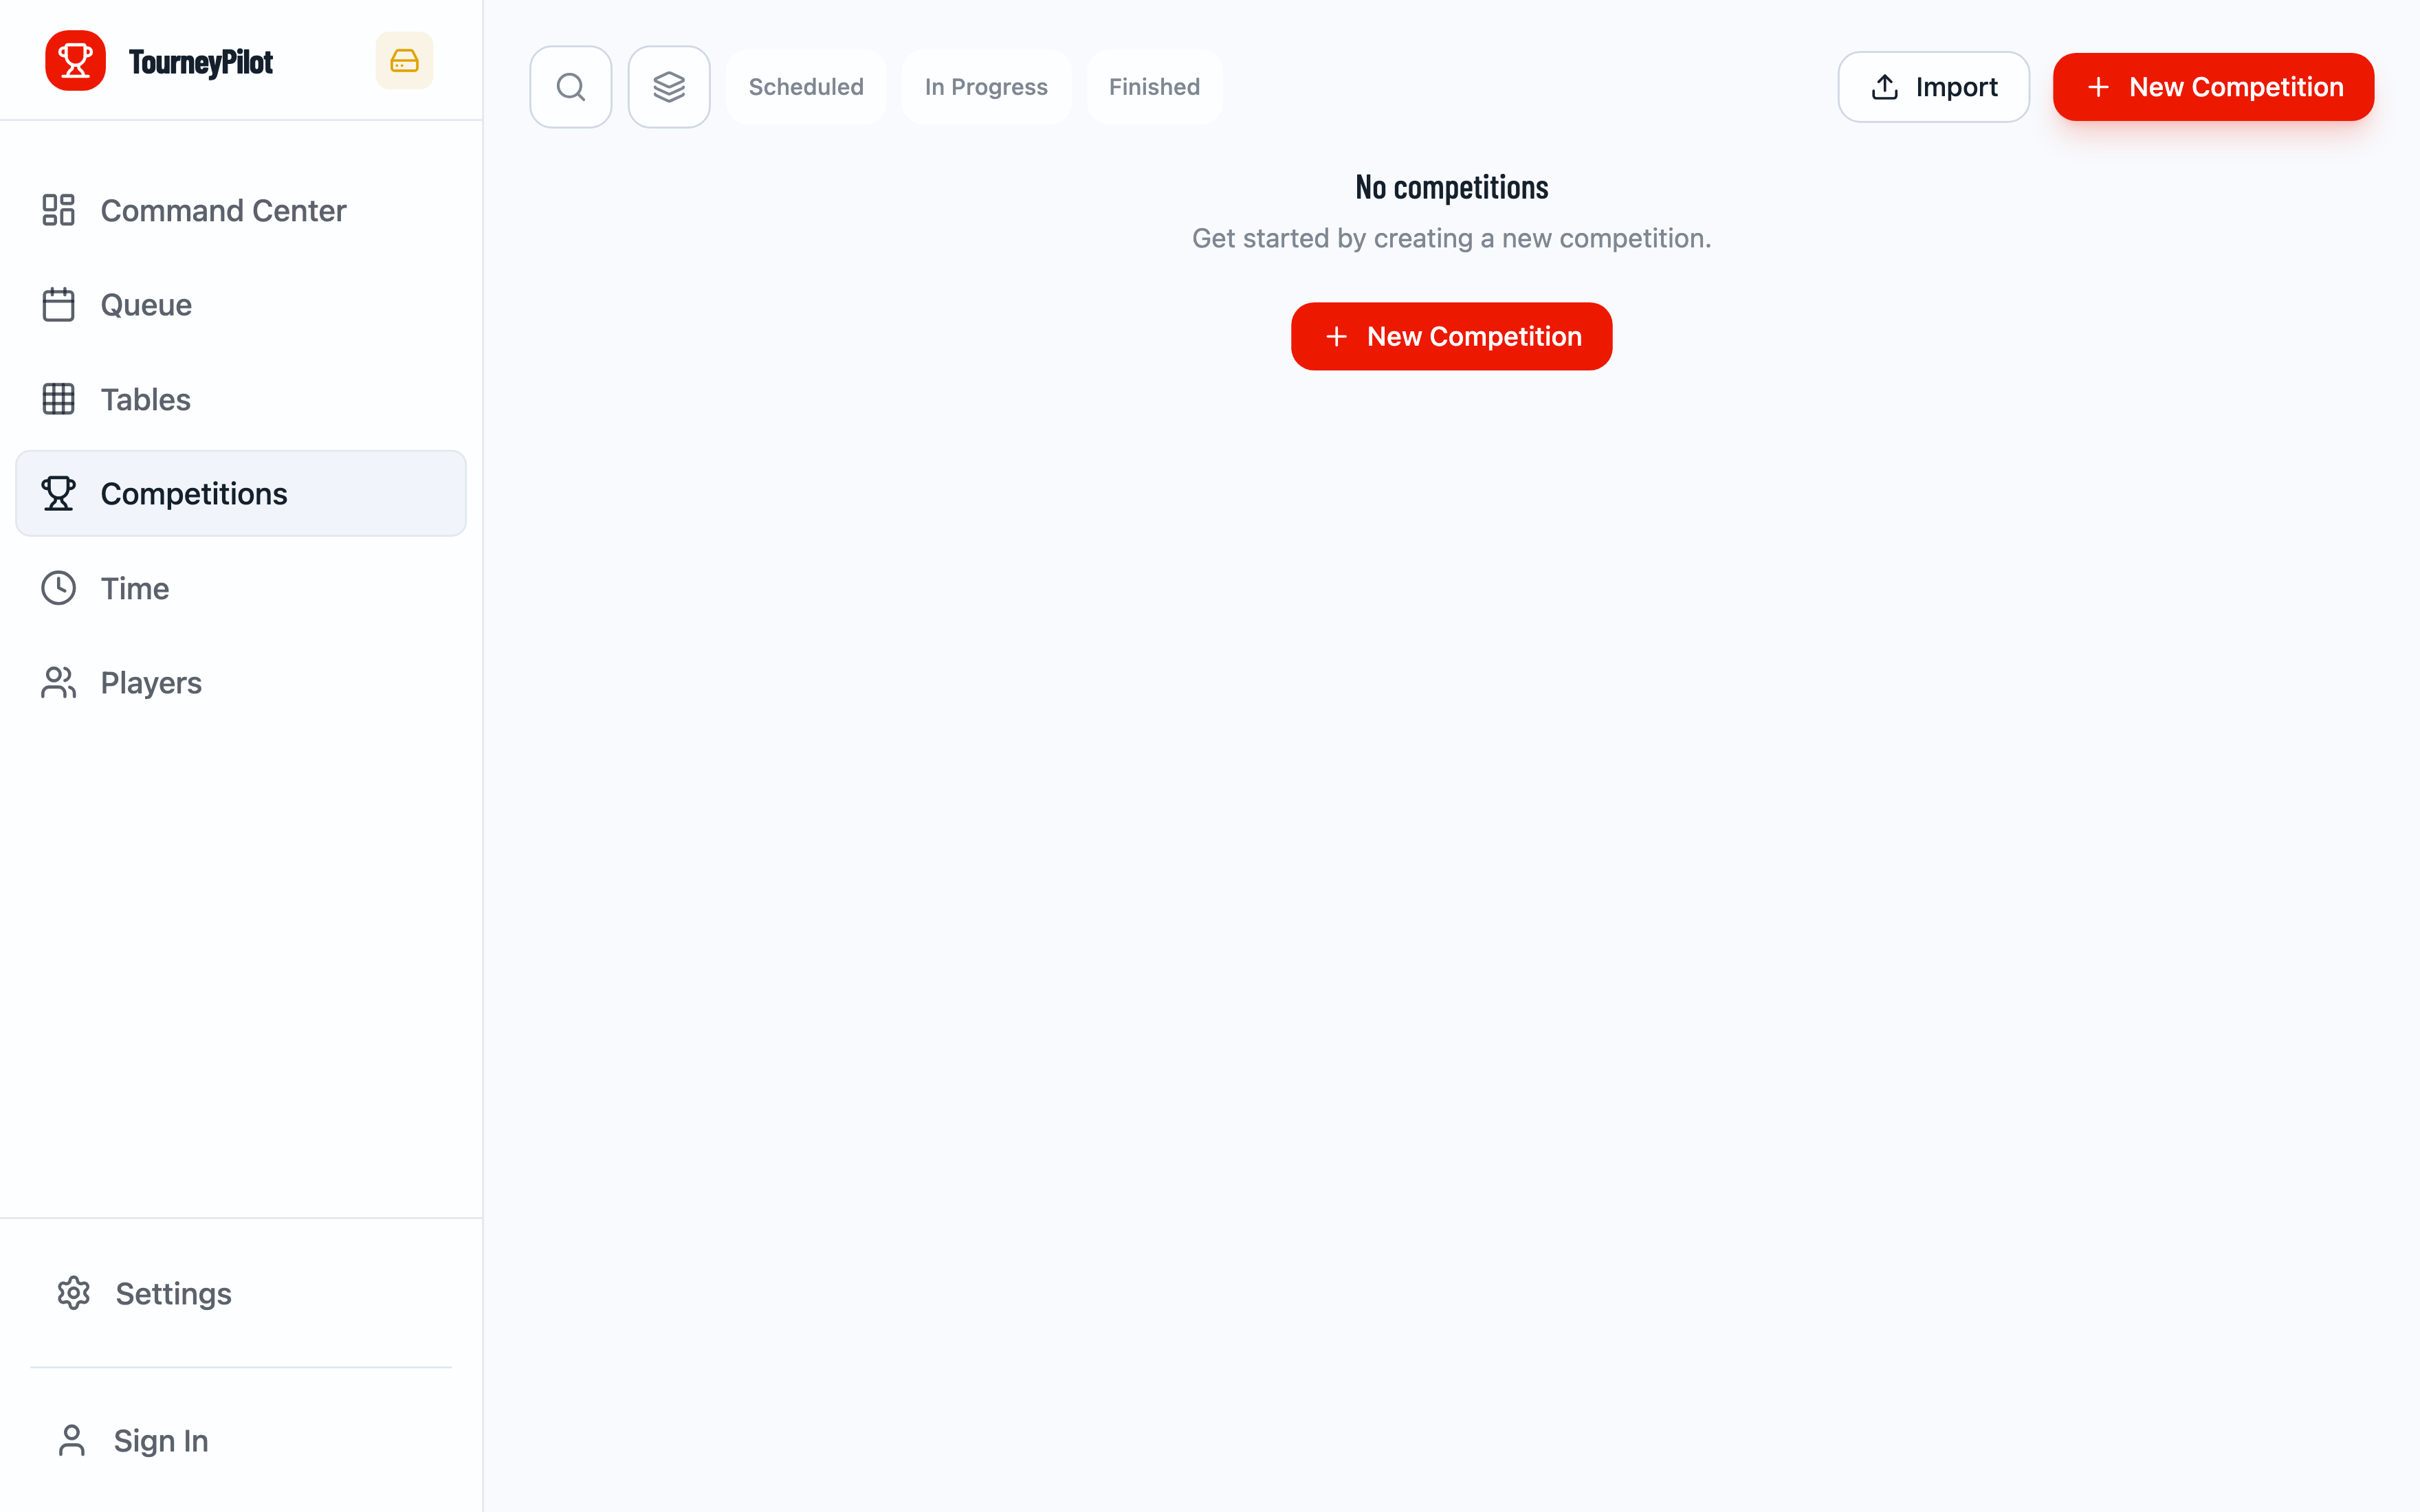Navigate to Queue in the sidebar
The width and height of the screenshot is (2420, 1512).
click(x=146, y=304)
